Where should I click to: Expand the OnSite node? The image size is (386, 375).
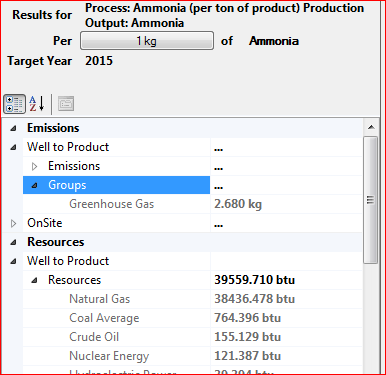[13, 223]
